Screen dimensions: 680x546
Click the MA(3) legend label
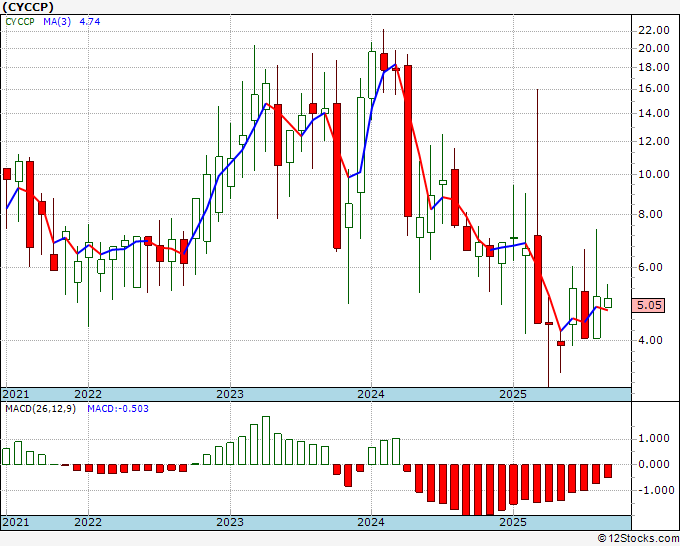pyautogui.click(x=57, y=21)
